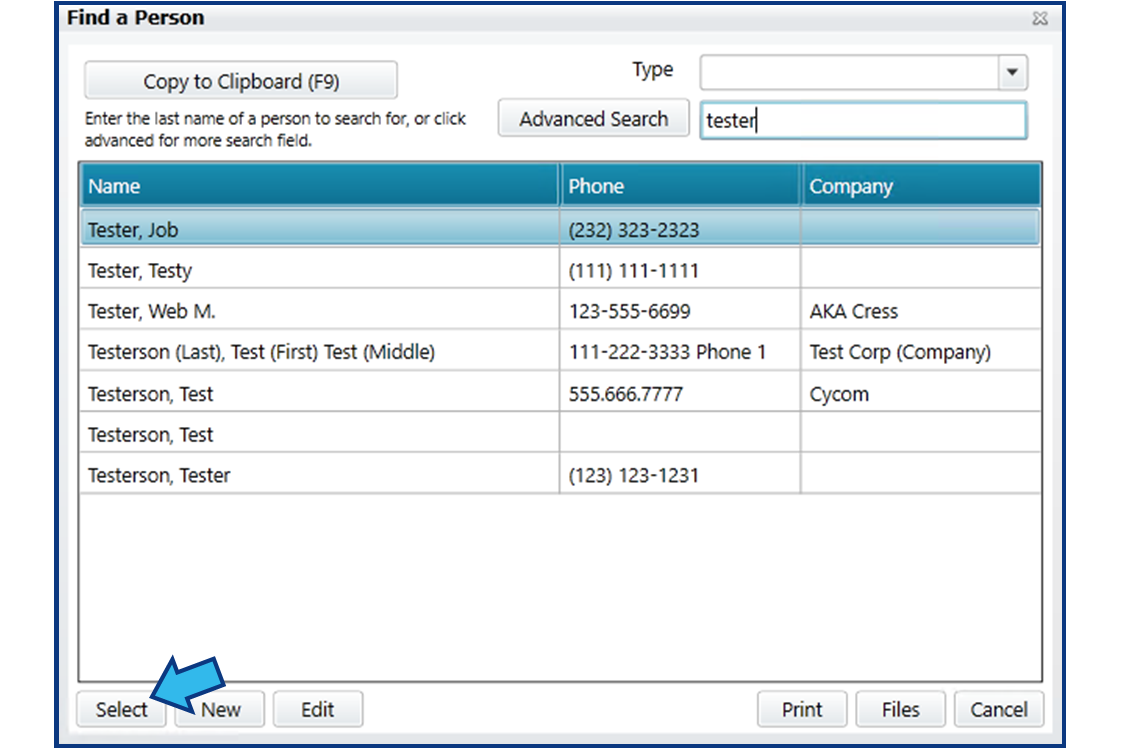Click the phone cell '(123) 123-1231'

point(680,475)
